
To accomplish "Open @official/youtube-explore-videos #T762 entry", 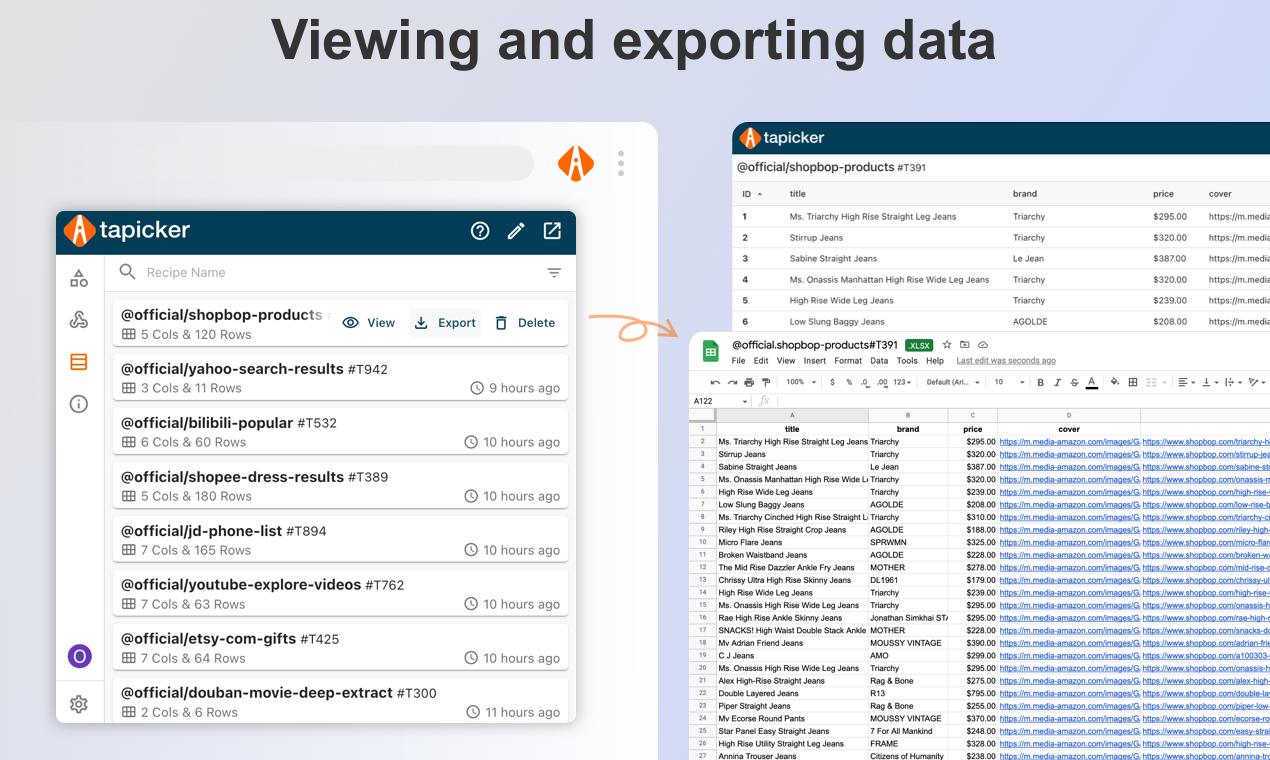I will click(x=340, y=594).
